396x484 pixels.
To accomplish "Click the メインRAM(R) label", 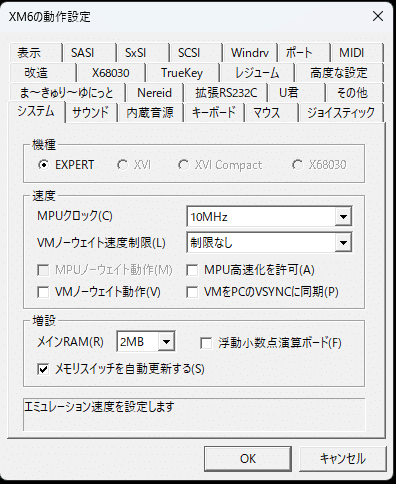I will tap(70, 342).
